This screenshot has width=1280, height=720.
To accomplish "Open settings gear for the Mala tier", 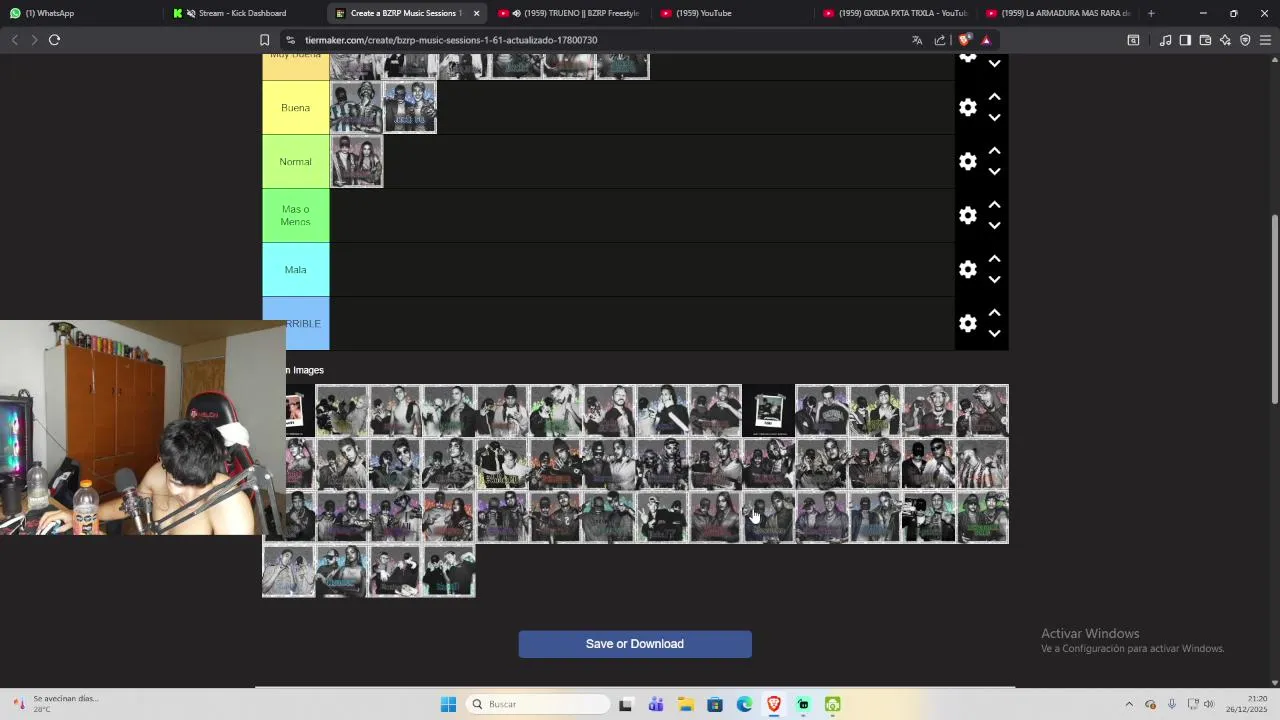I will (x=967, y=269).
